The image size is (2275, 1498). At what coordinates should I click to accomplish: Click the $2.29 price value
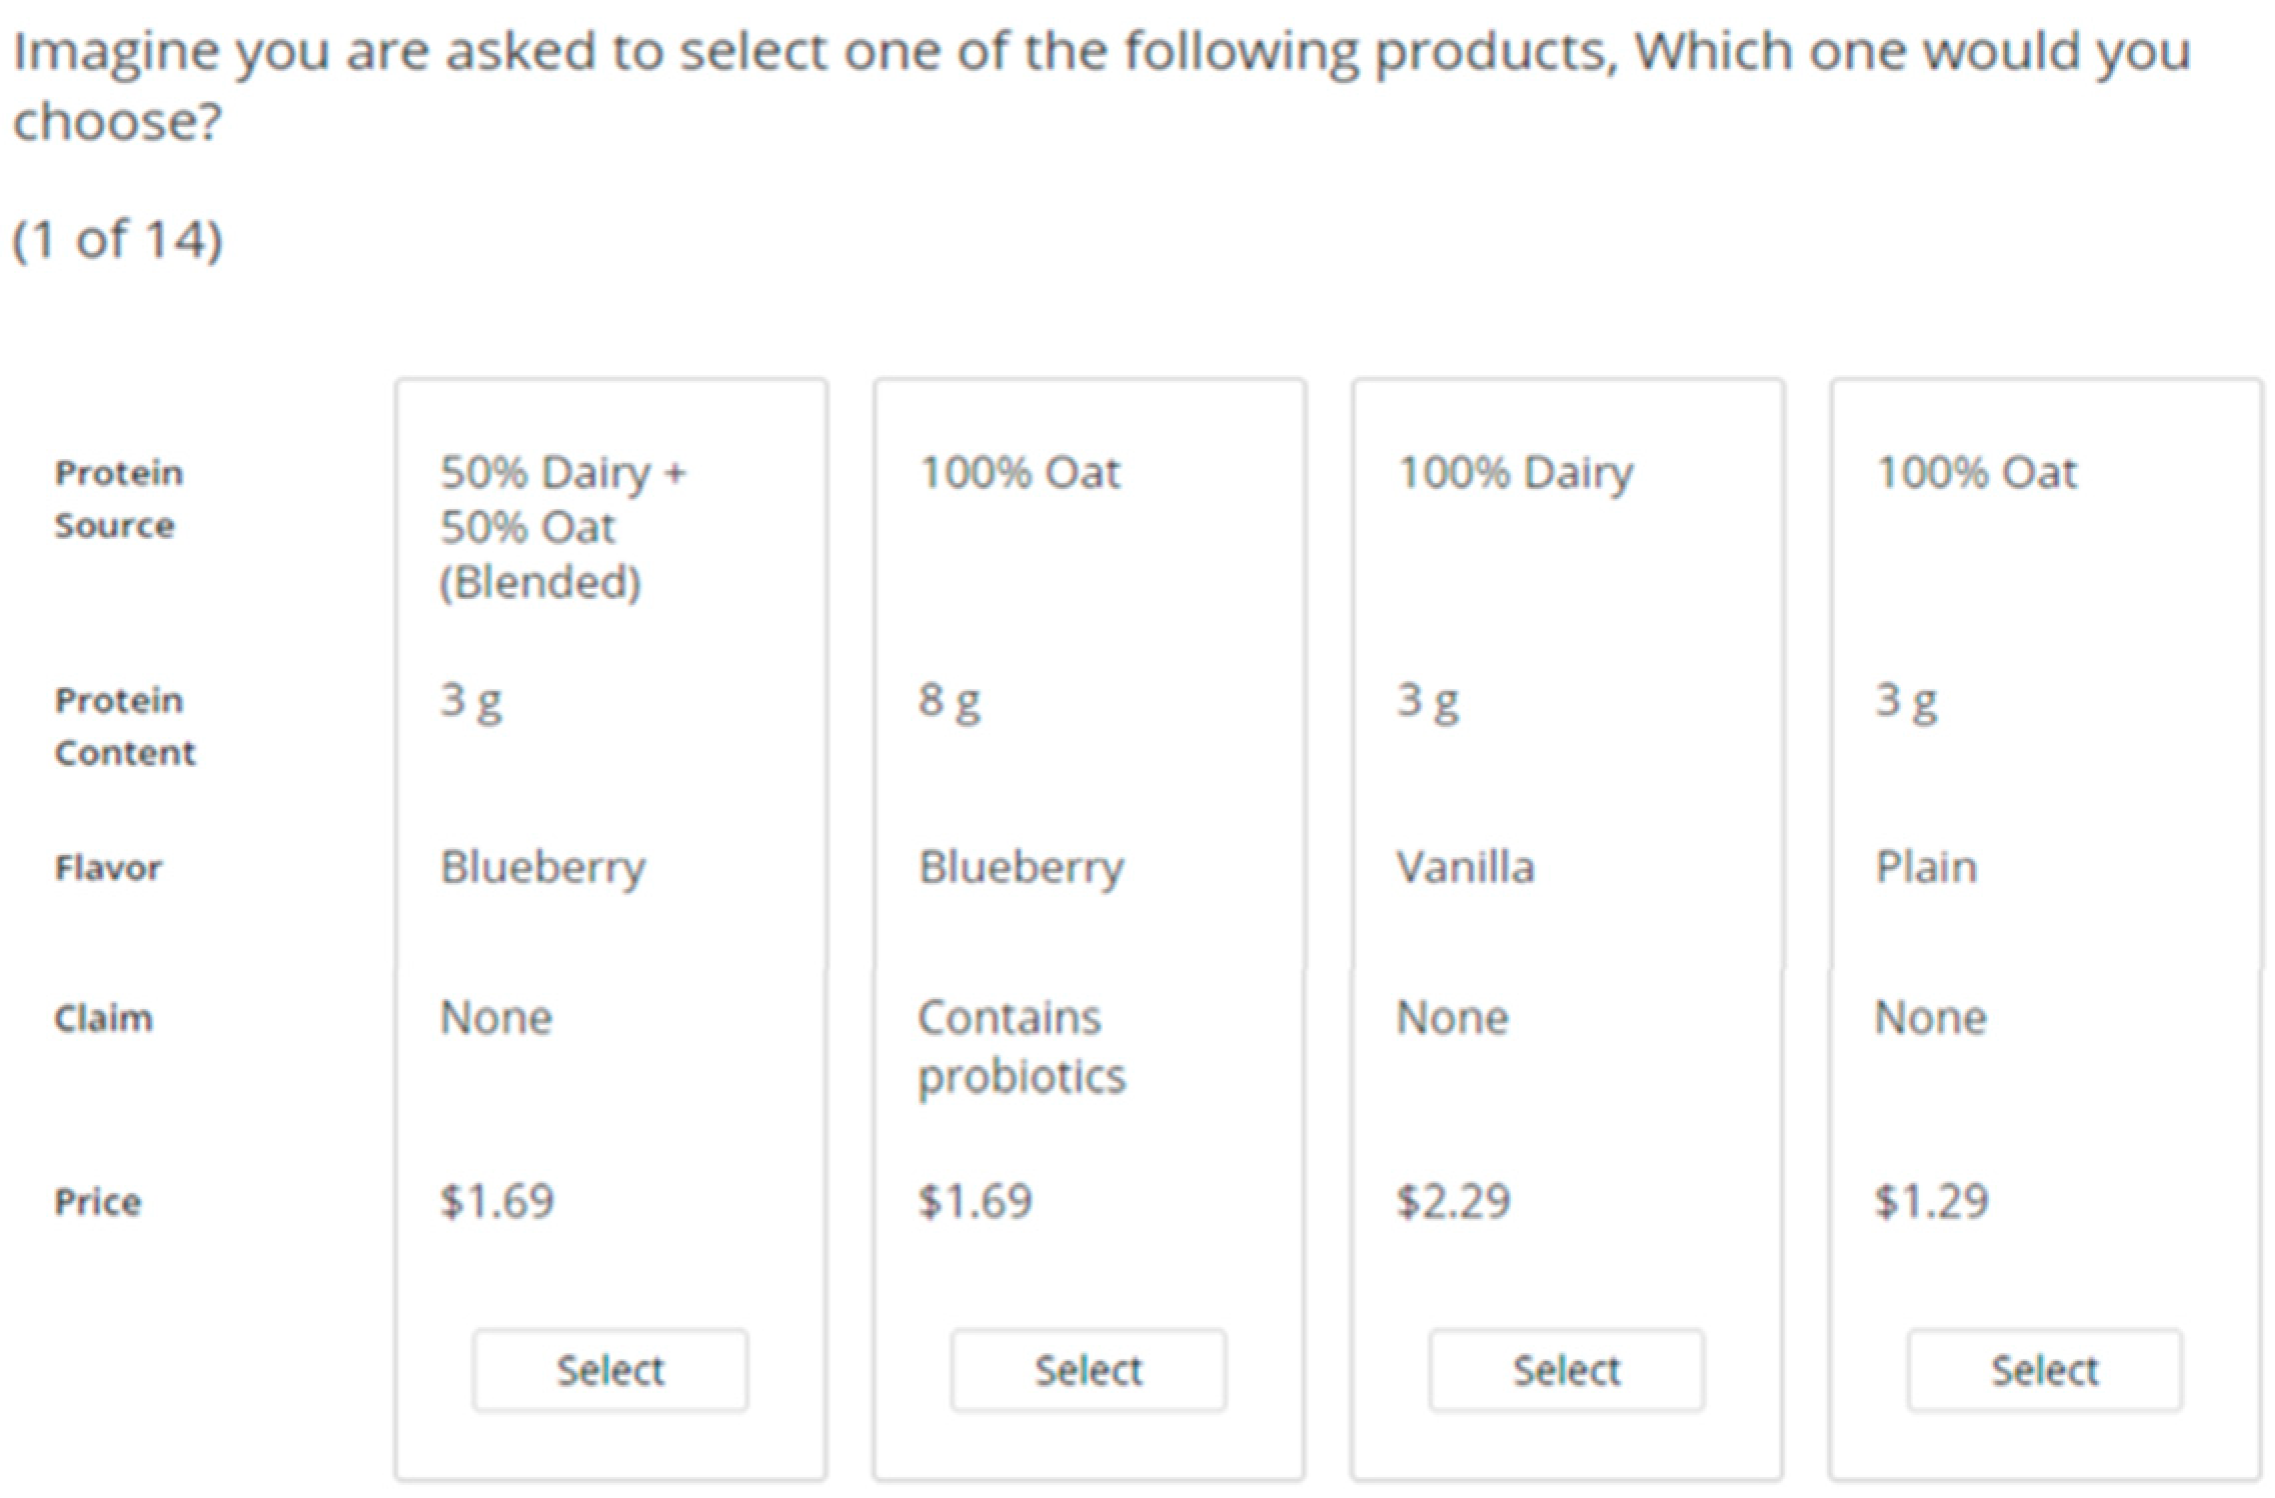pos(1453,1200)
